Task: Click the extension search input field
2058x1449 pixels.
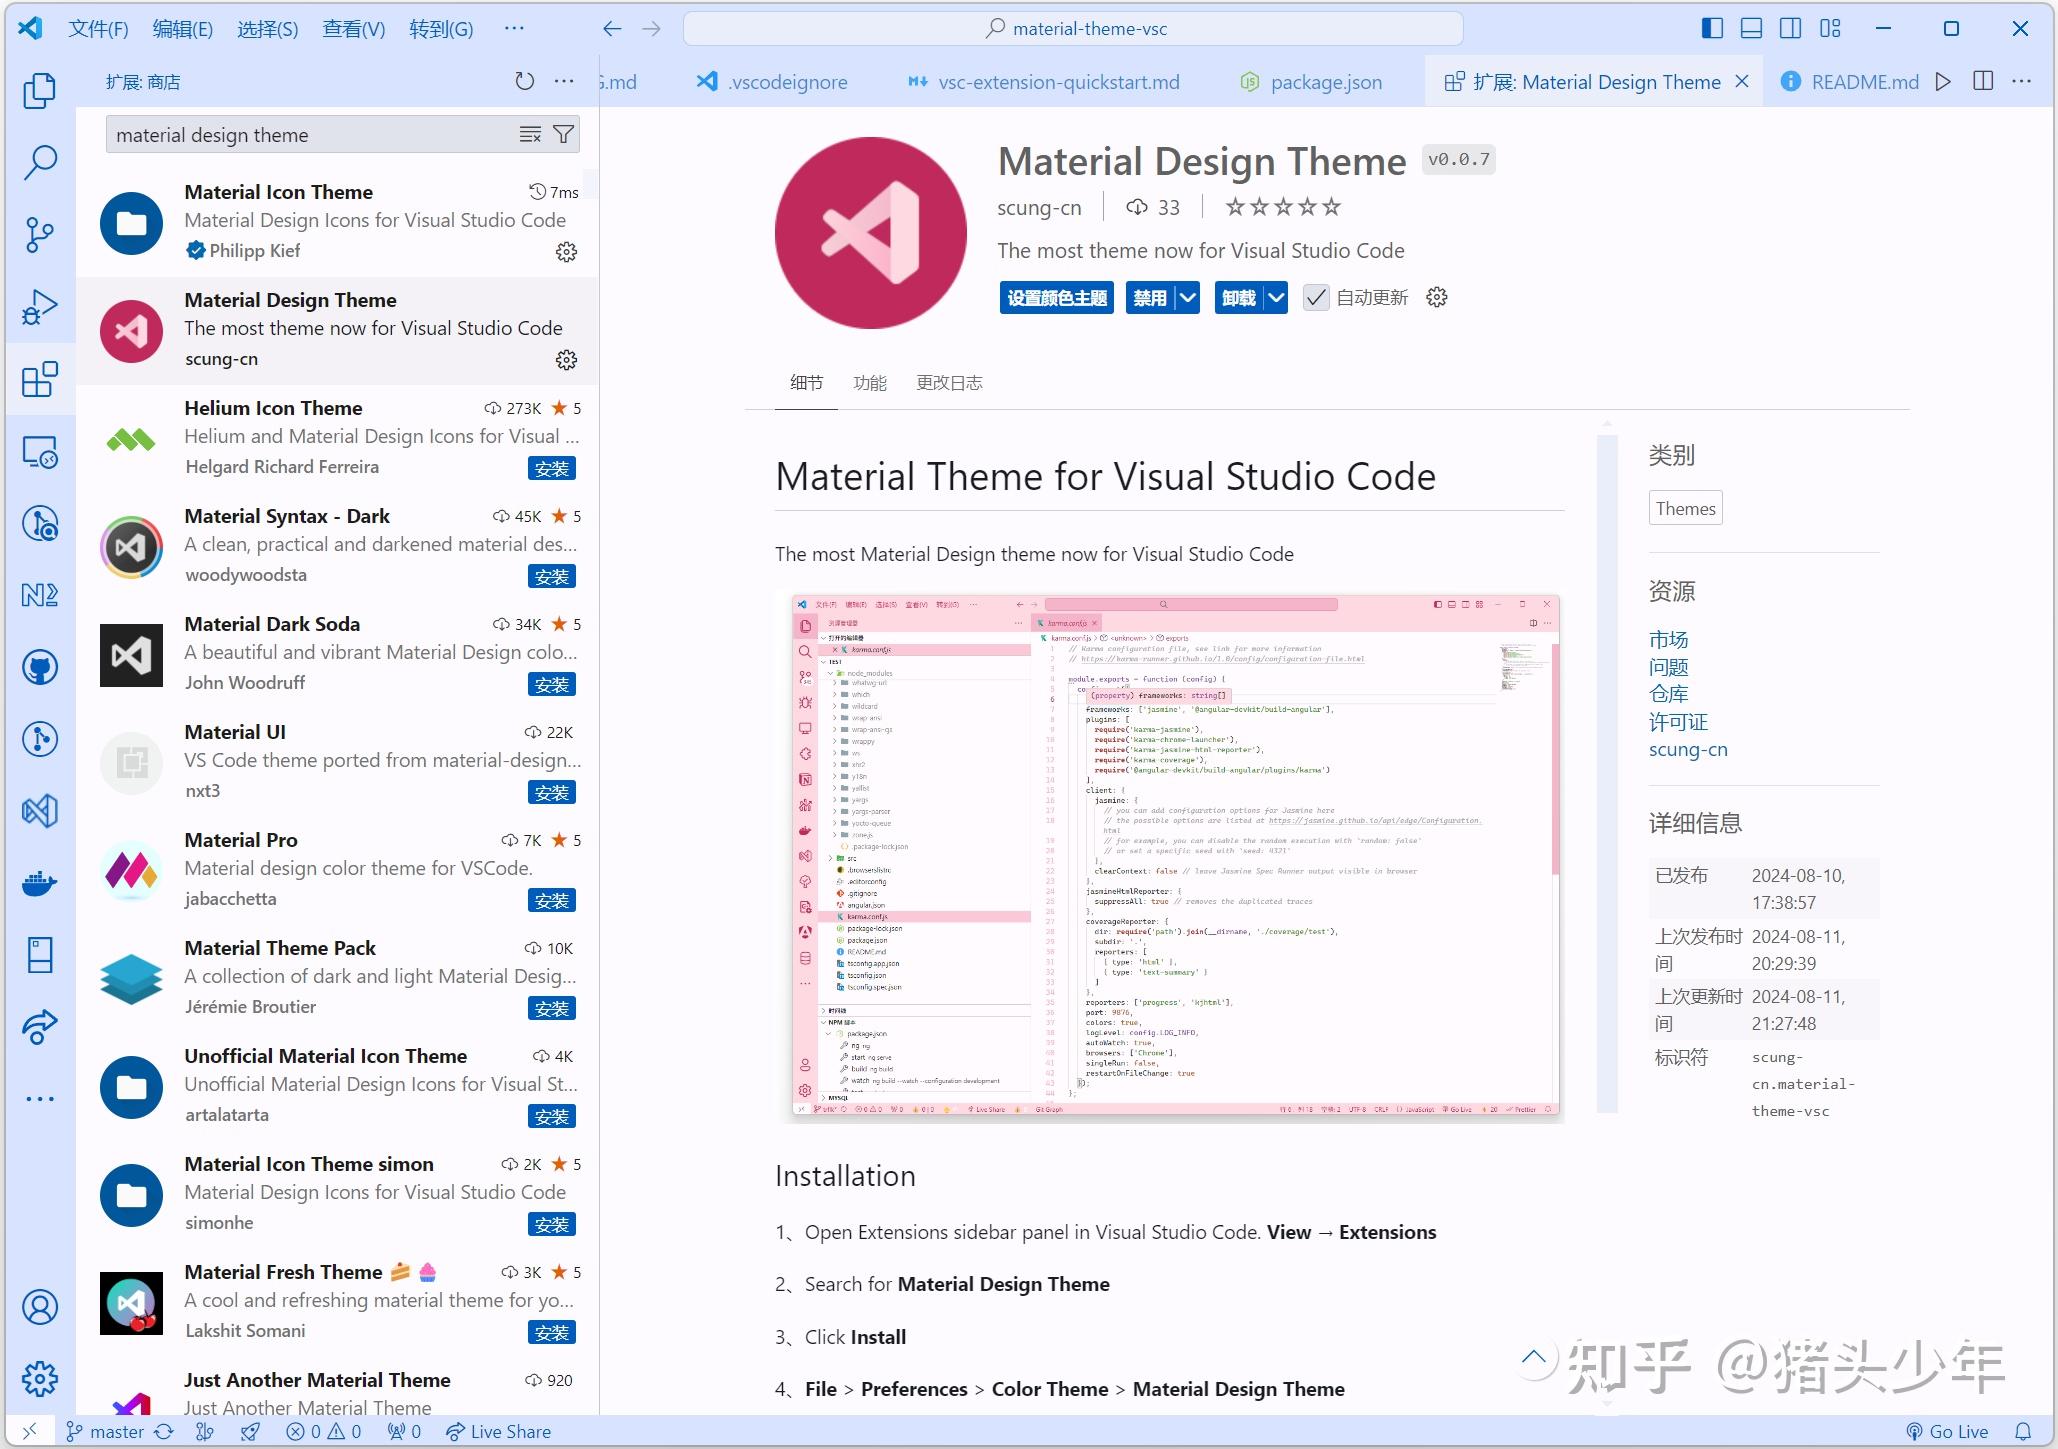Action: (300, 134)
